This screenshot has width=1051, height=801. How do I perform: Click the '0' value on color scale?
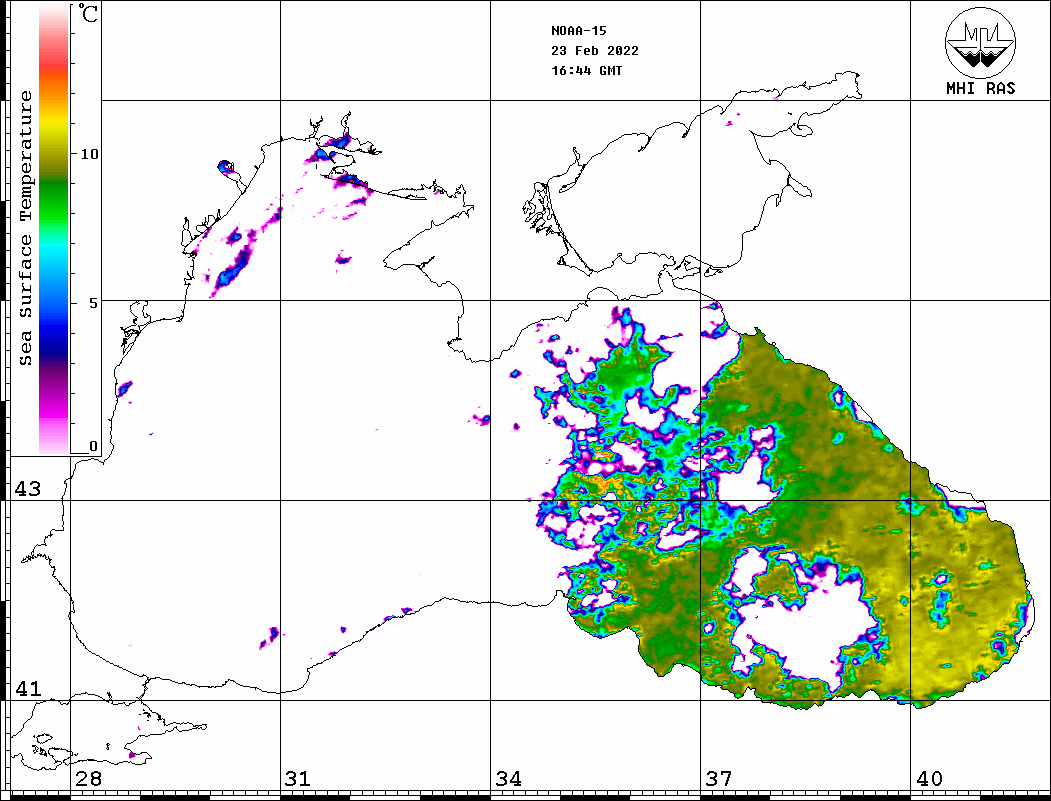pos(93,446)
